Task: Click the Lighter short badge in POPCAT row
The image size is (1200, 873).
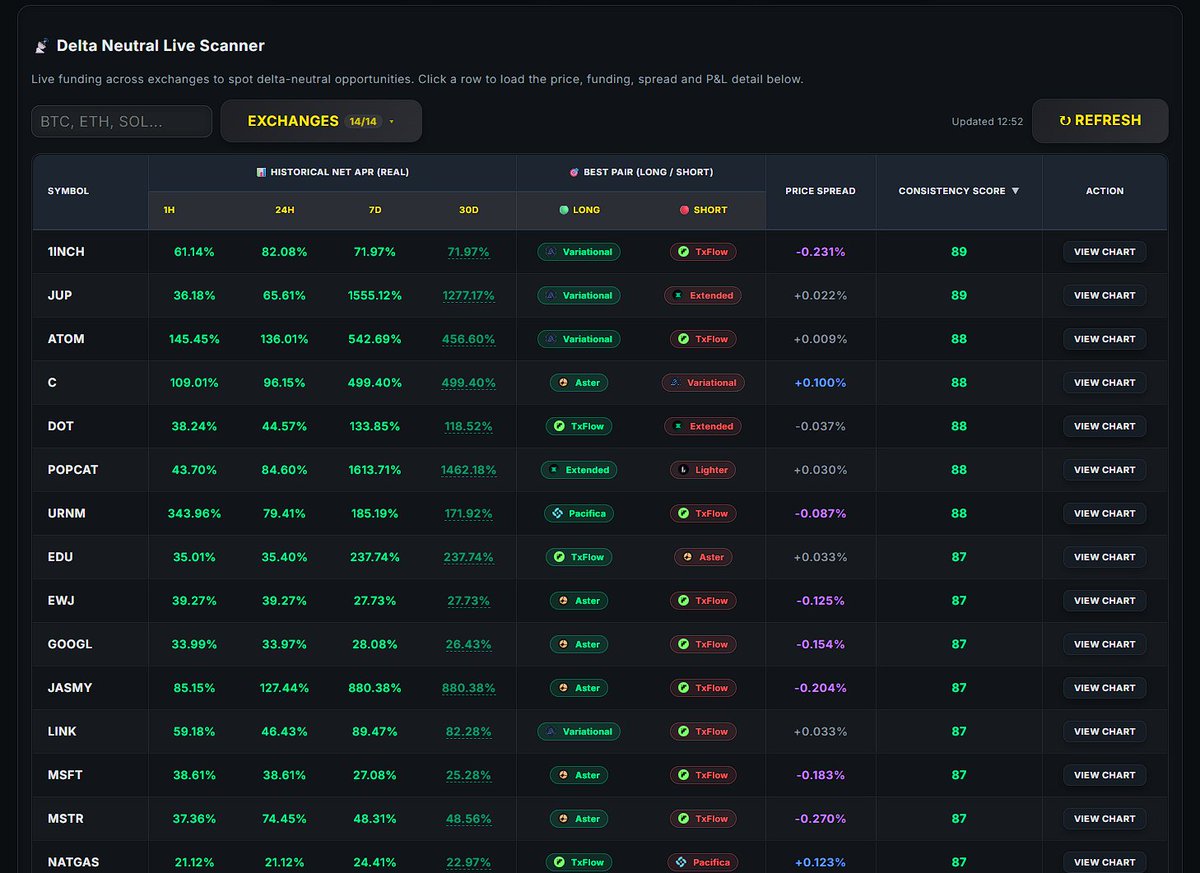Action: pyautogui.click(x=703, y=470)
